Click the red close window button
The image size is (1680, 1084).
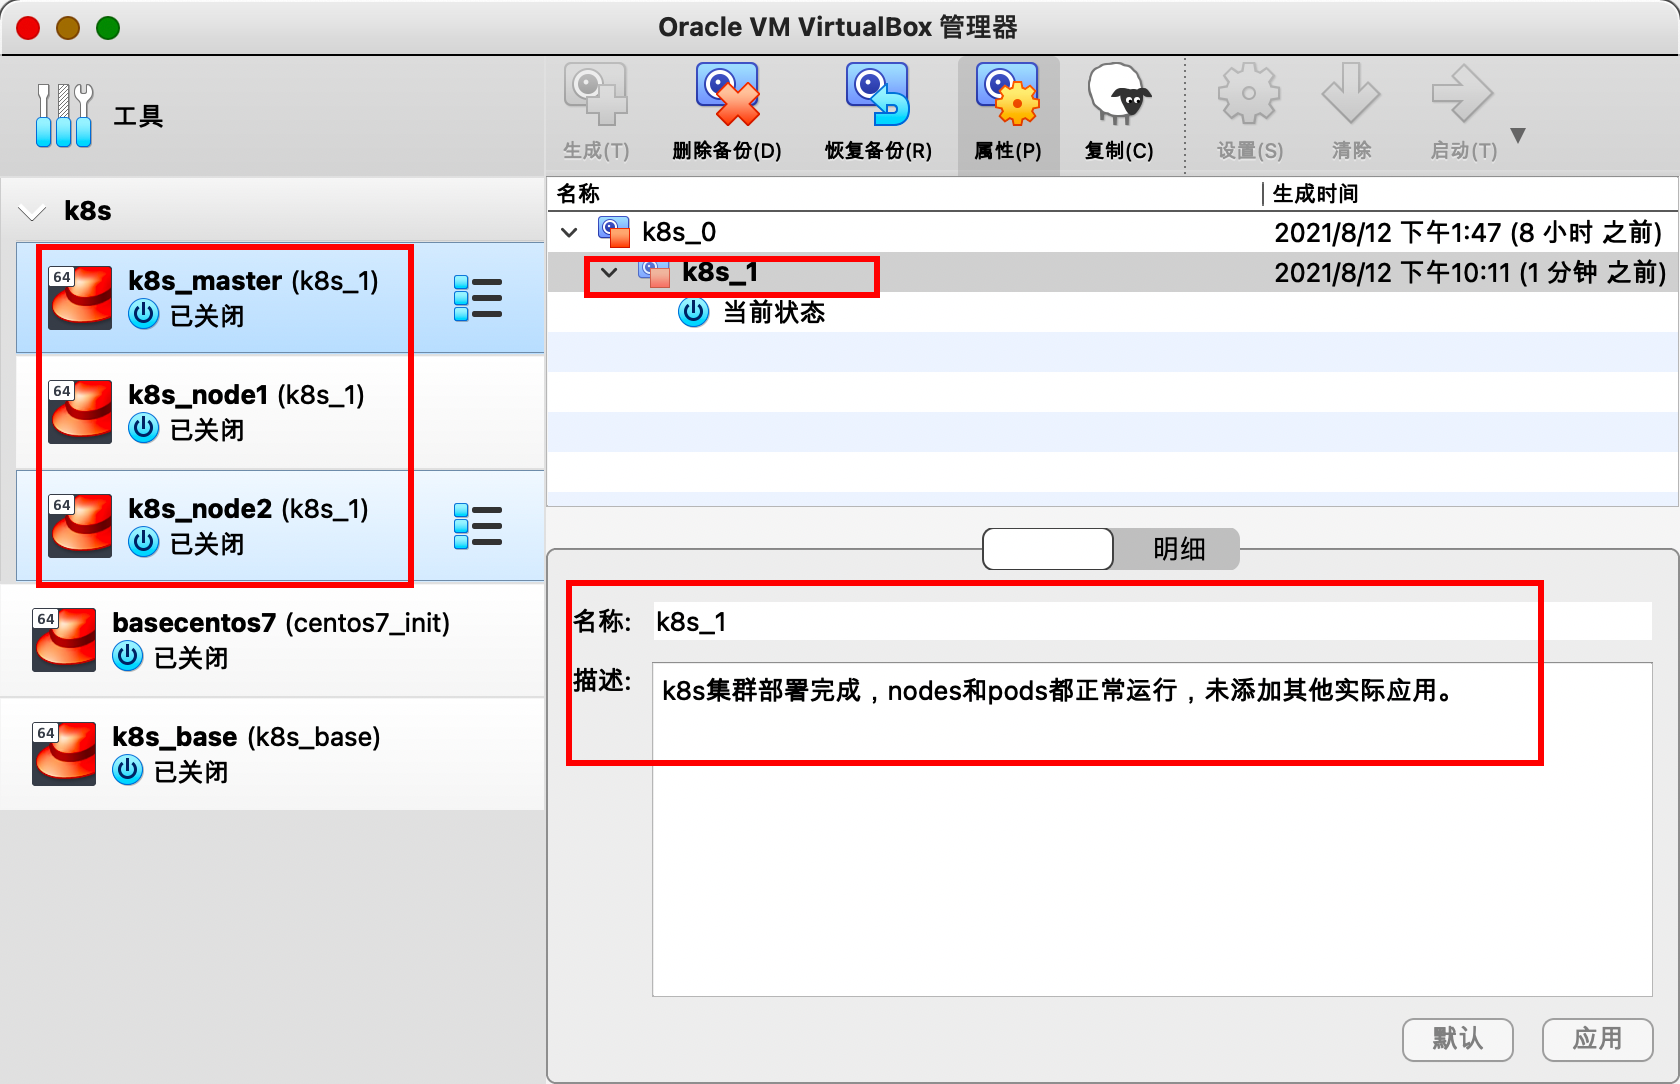(28, 28)
